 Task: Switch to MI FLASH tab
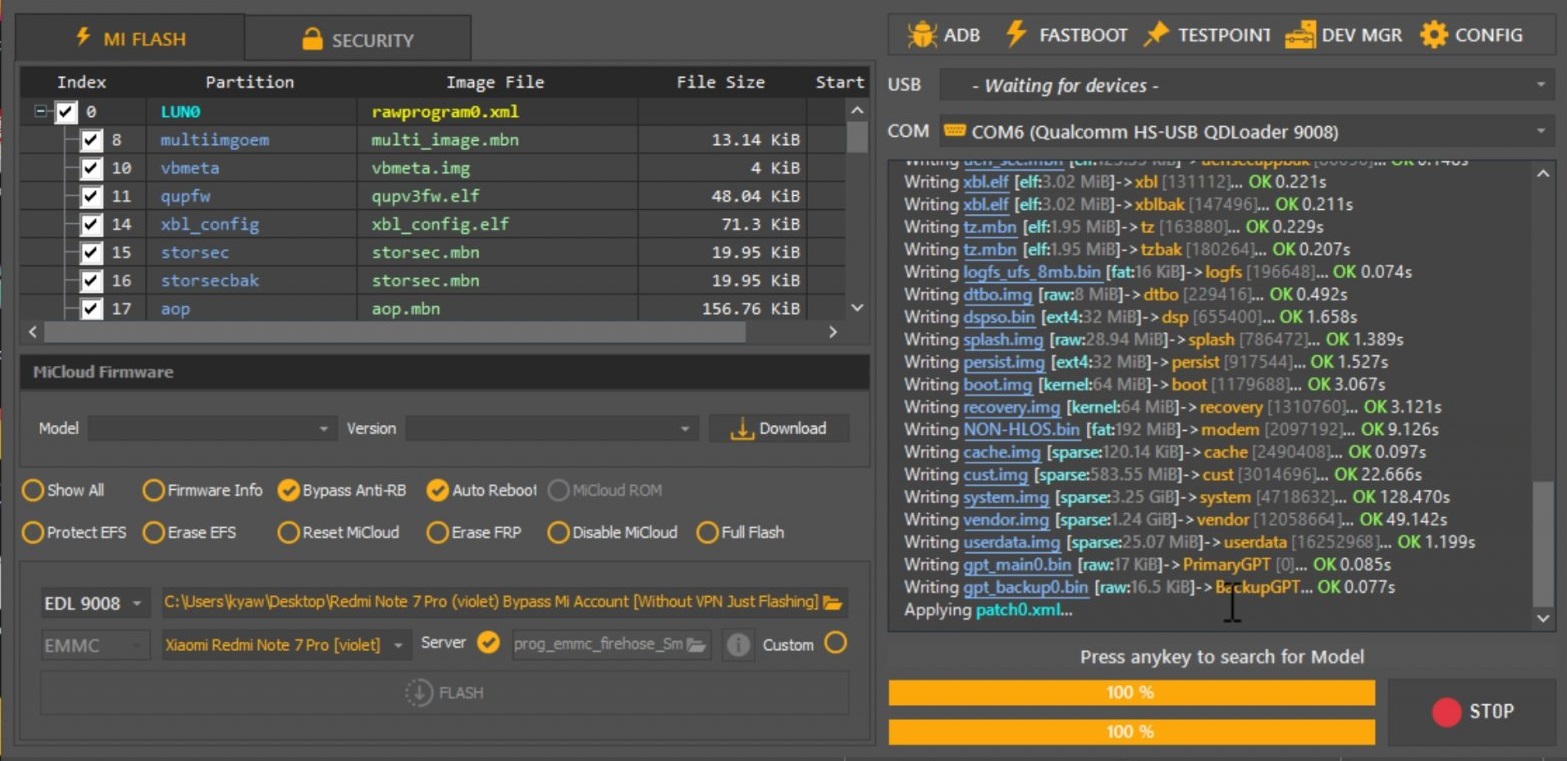130,38
